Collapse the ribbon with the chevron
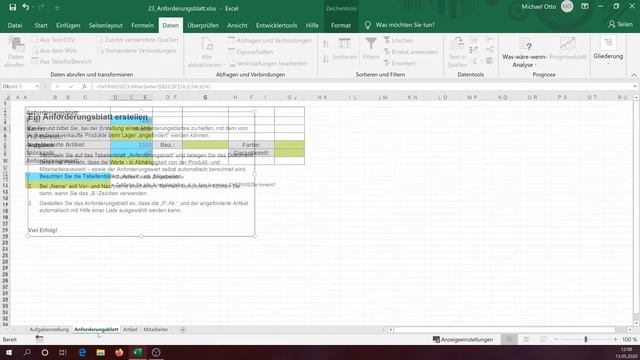This screenshot has width=640, height=360. [x=634, y=75]
